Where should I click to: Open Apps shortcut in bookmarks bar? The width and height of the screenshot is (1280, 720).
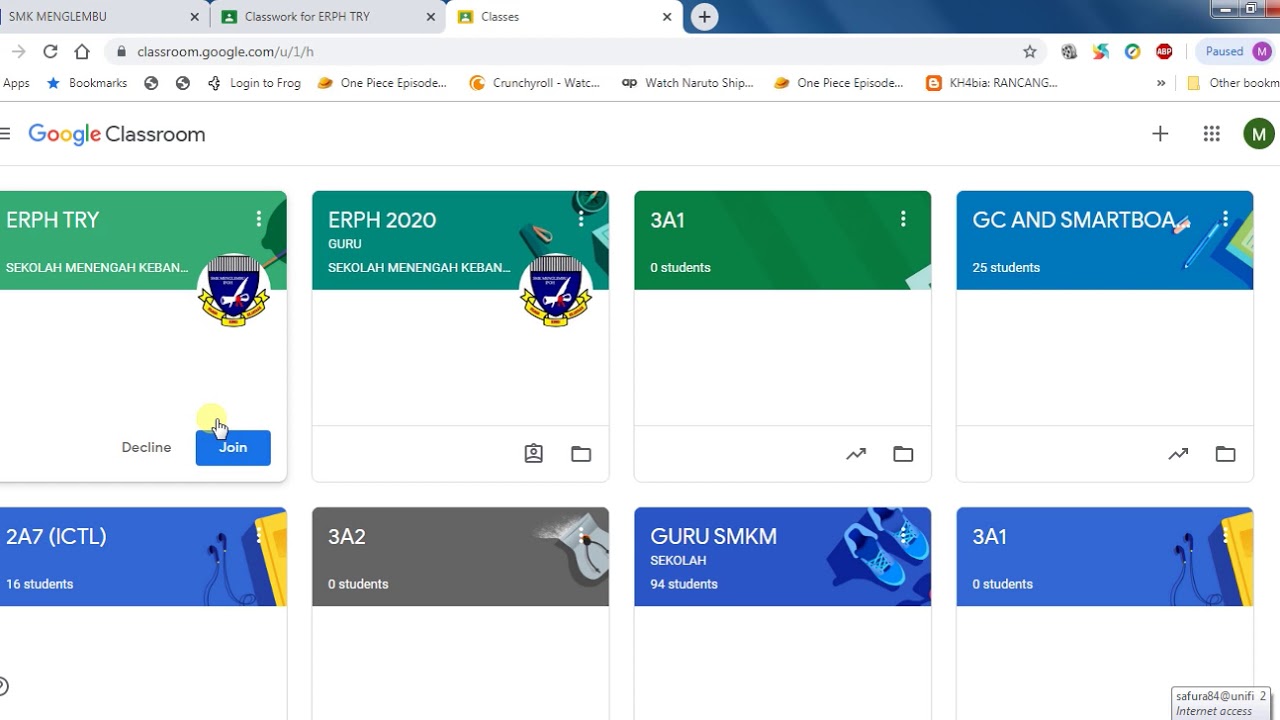click(15, 83)
